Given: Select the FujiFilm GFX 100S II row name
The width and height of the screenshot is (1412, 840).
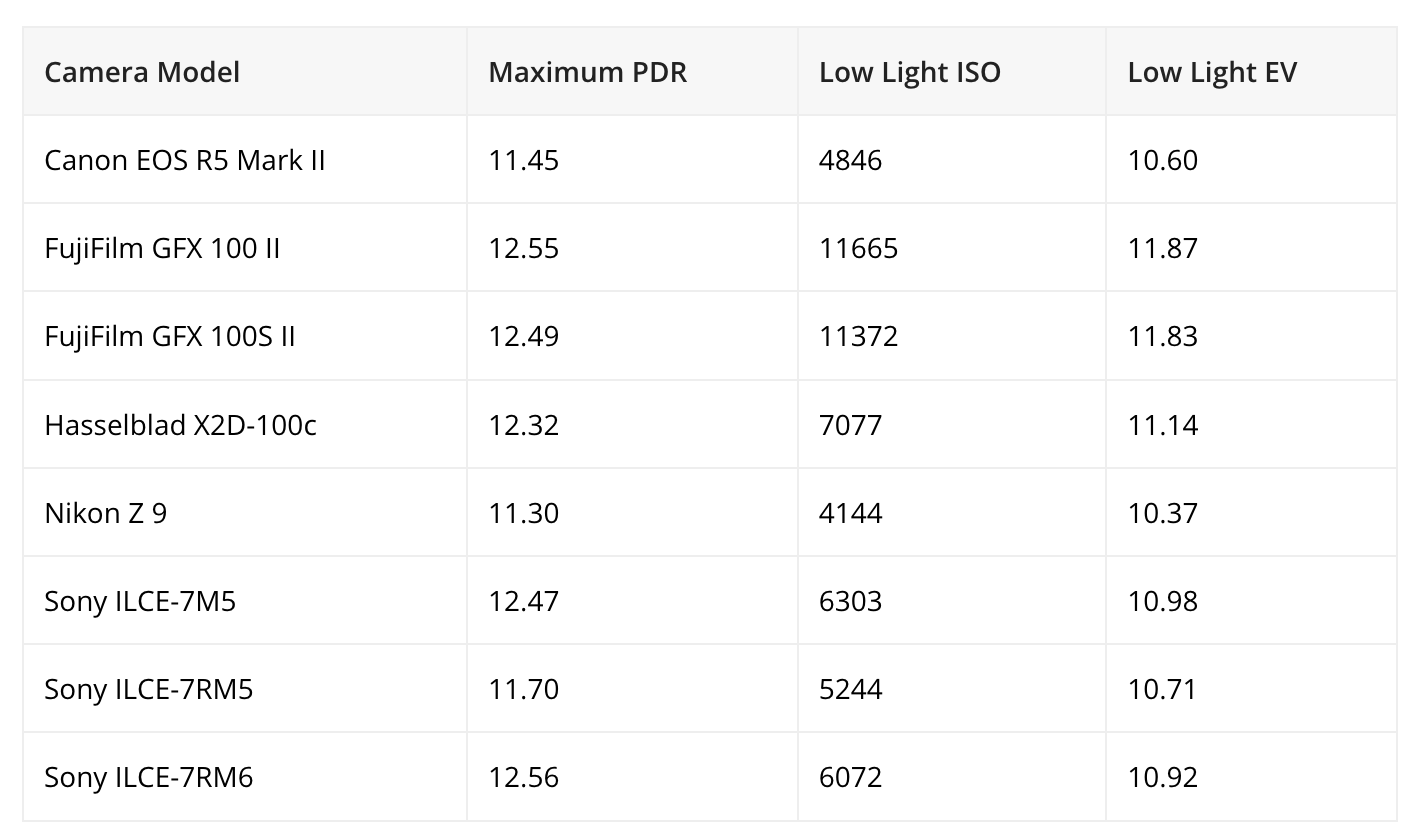Looking at the screenshot, I should point(244,336).
